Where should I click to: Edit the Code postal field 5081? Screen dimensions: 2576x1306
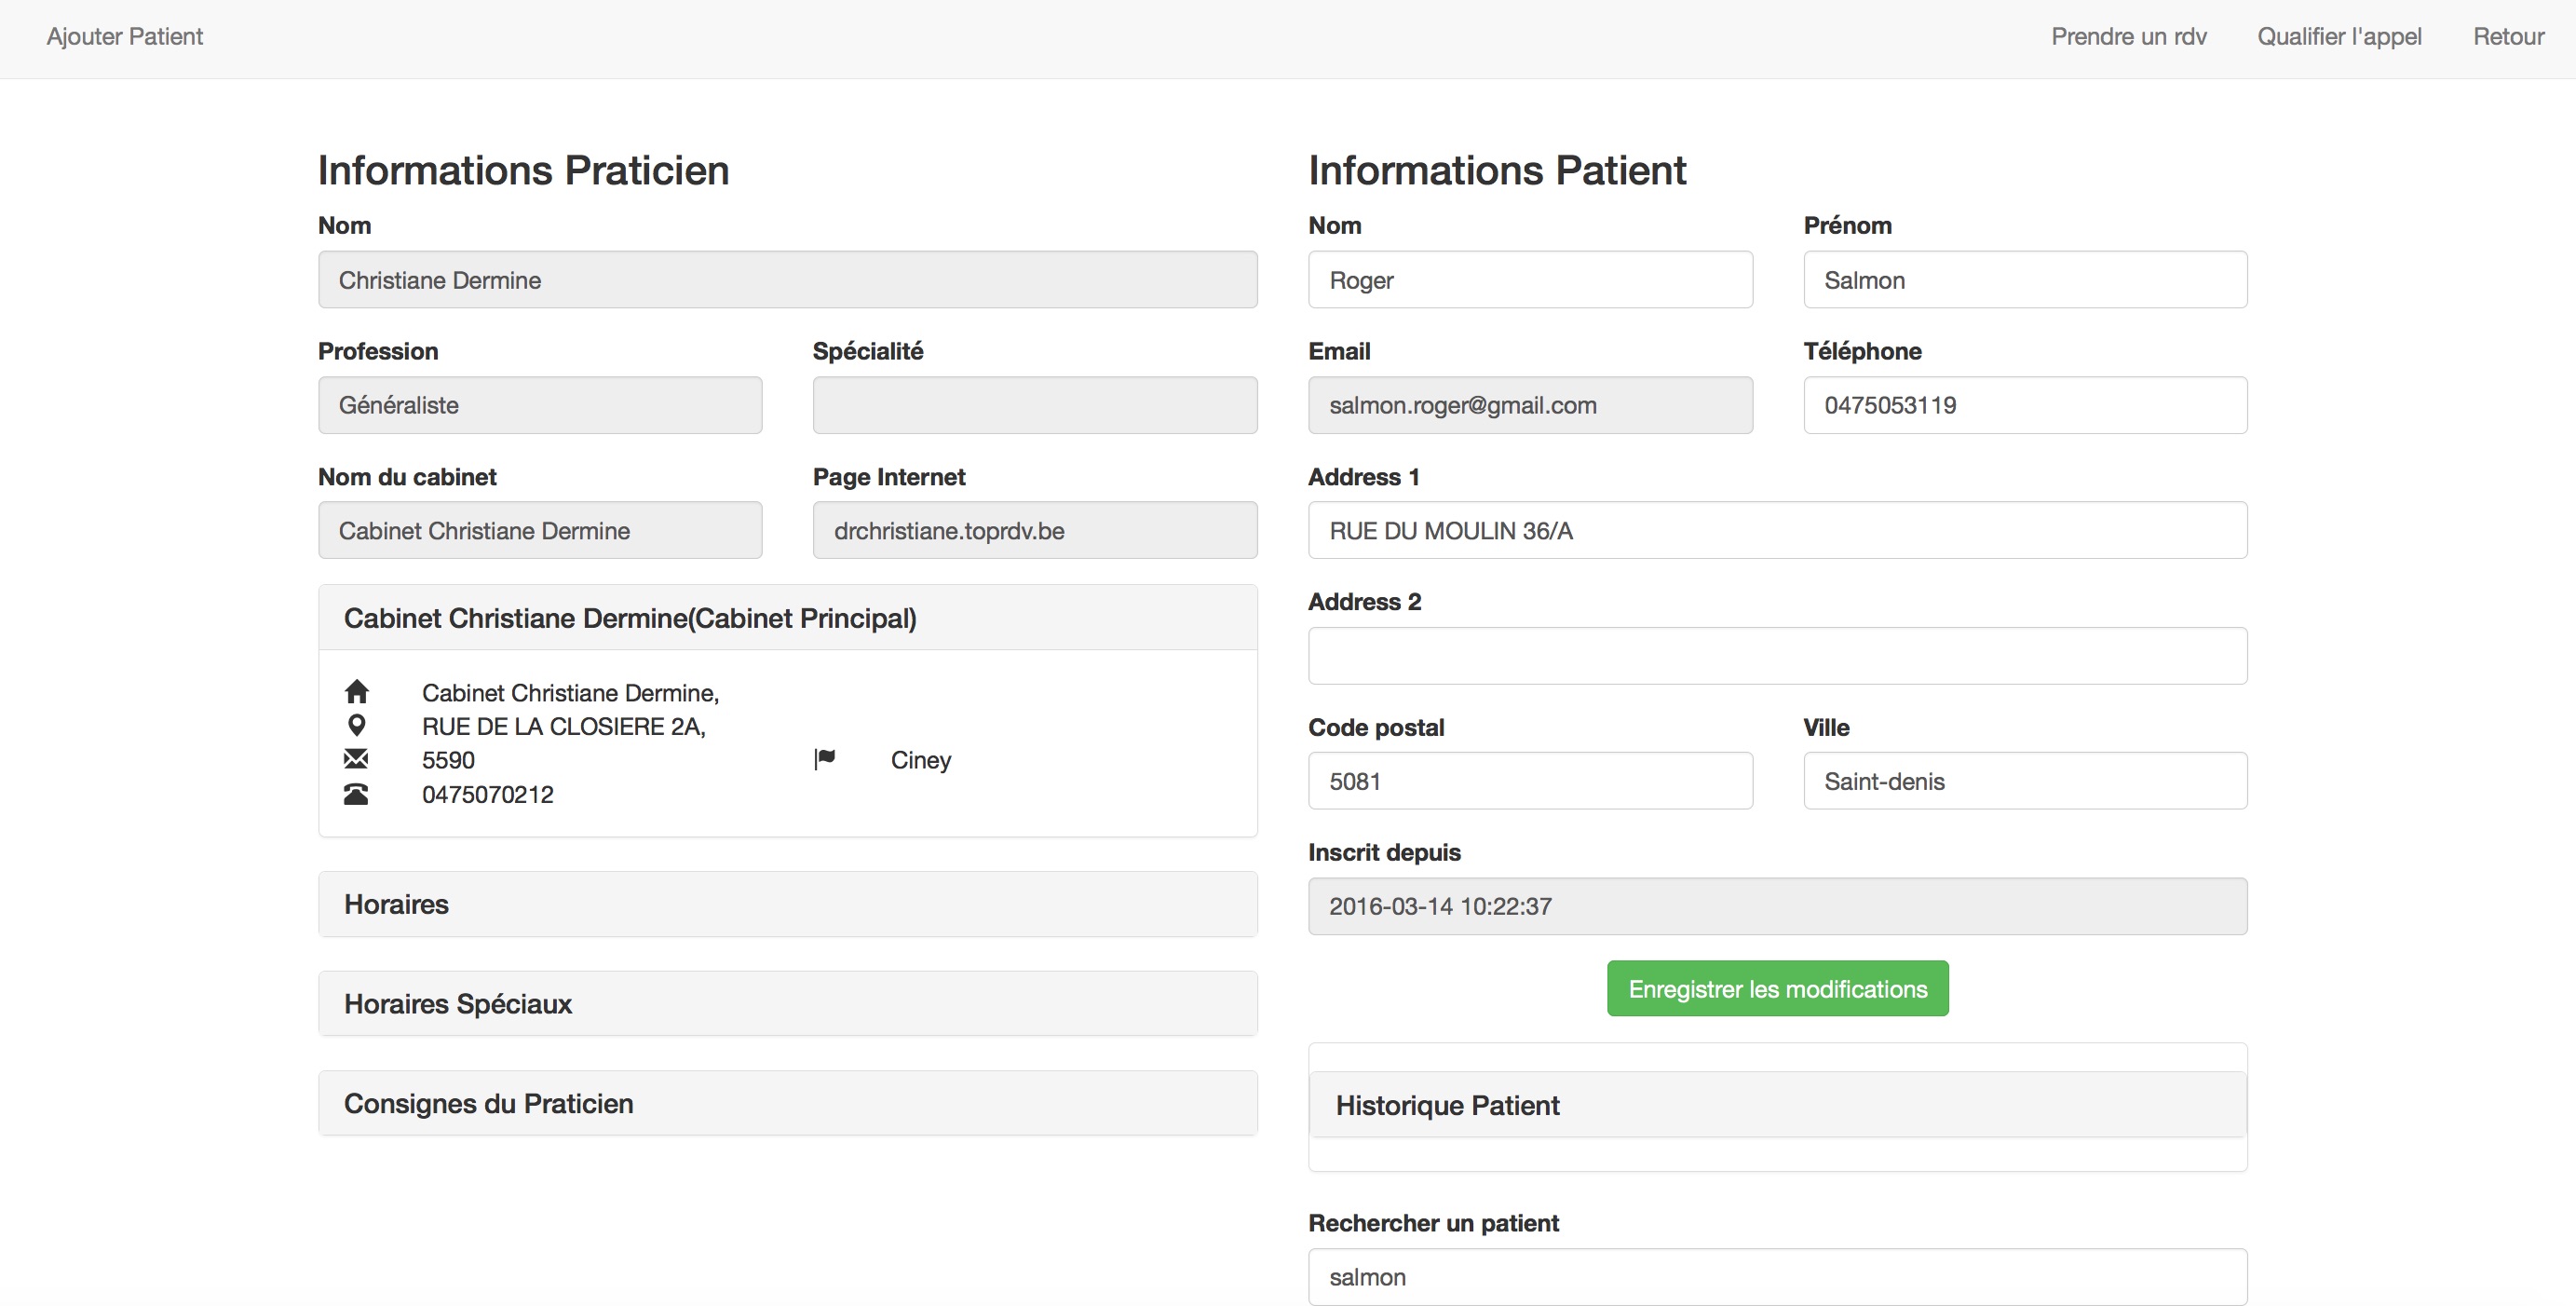point(1530,781)
